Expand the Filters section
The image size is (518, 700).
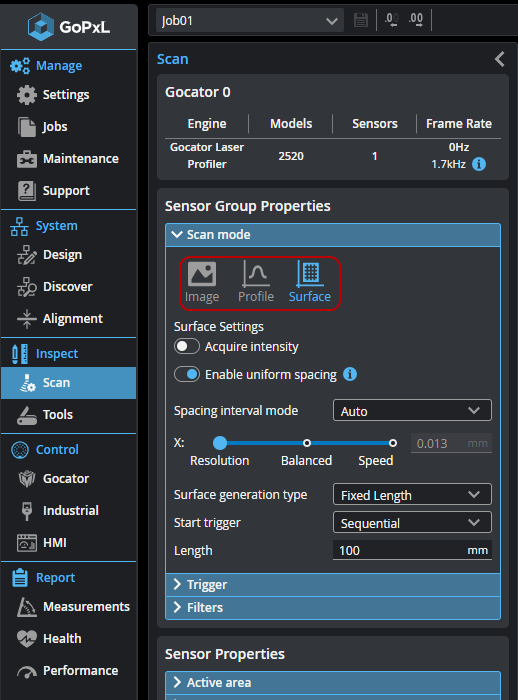(333, 608)
